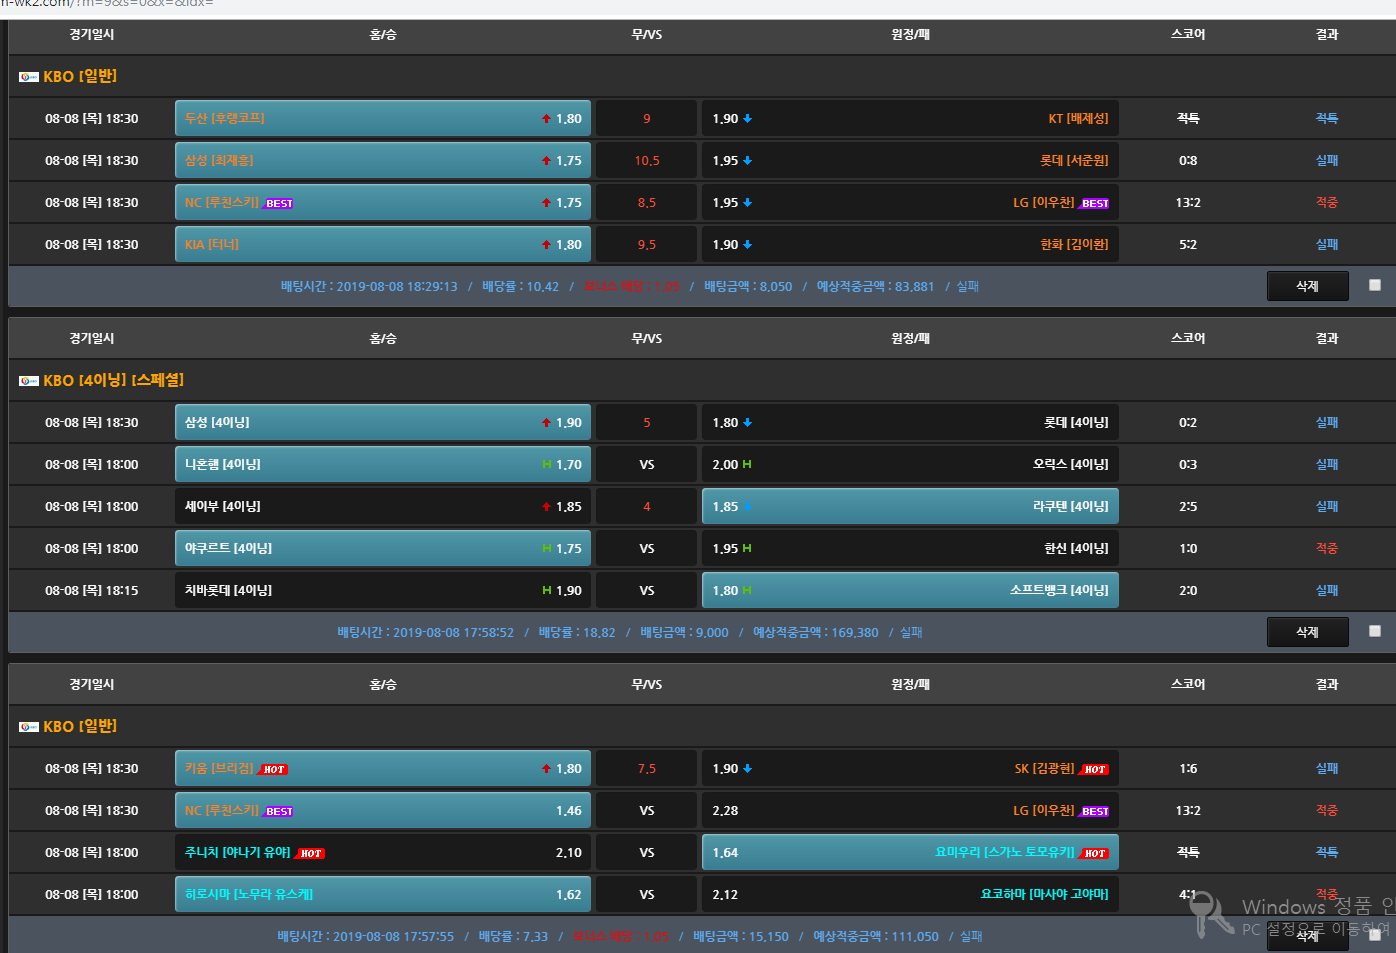Click the 히로시마 [노무라 유스케] home pick

point(382,895)
